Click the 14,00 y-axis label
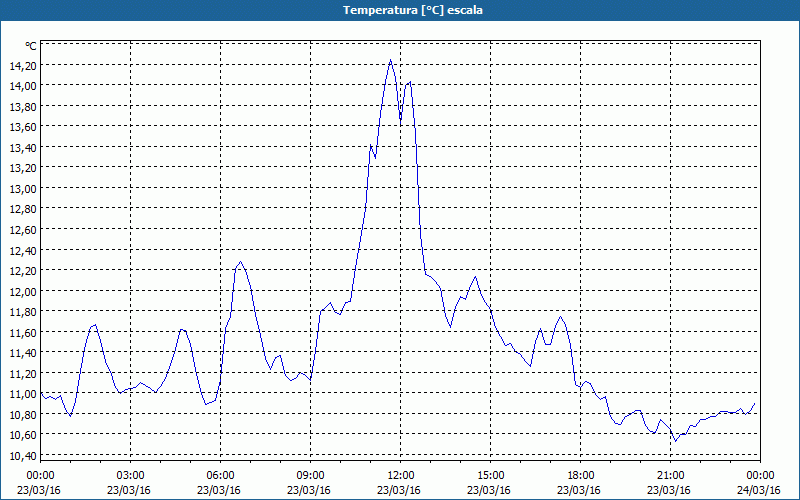The height and width of the screenshot is (500, 800). (x=23, y=86)
